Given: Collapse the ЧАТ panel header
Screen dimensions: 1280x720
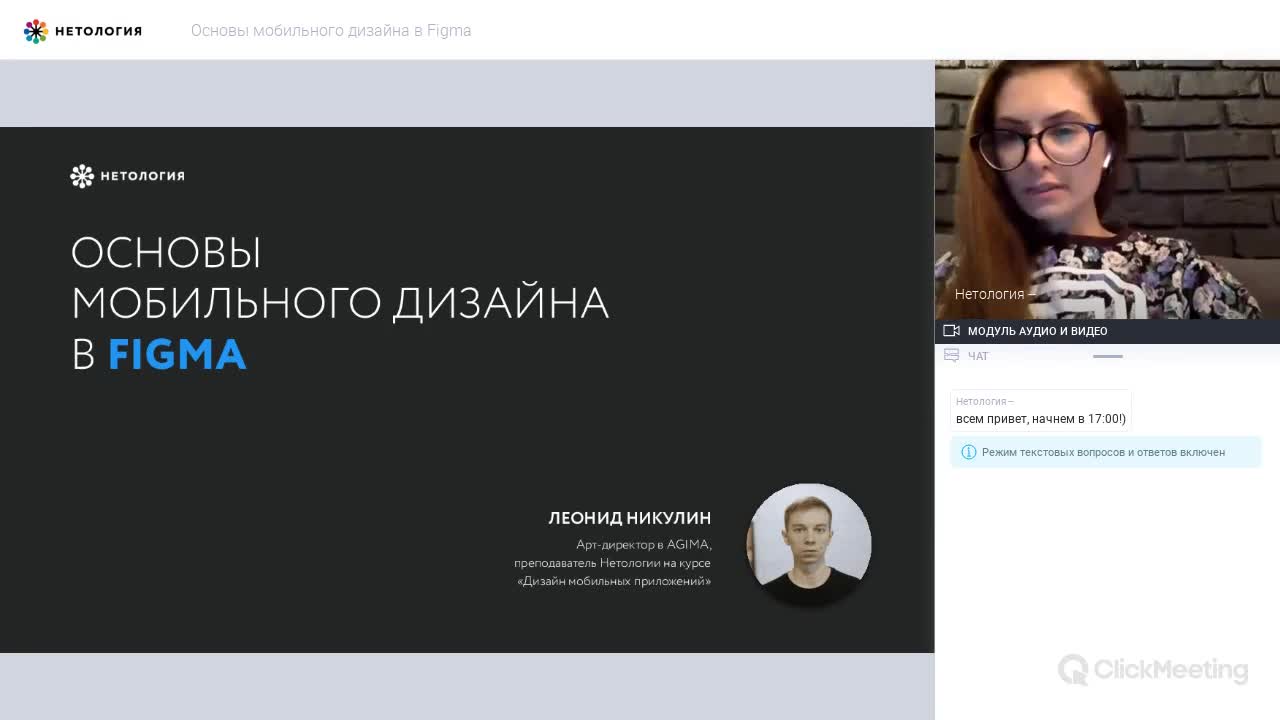Looking at the screenshot, I should 1107,356.
